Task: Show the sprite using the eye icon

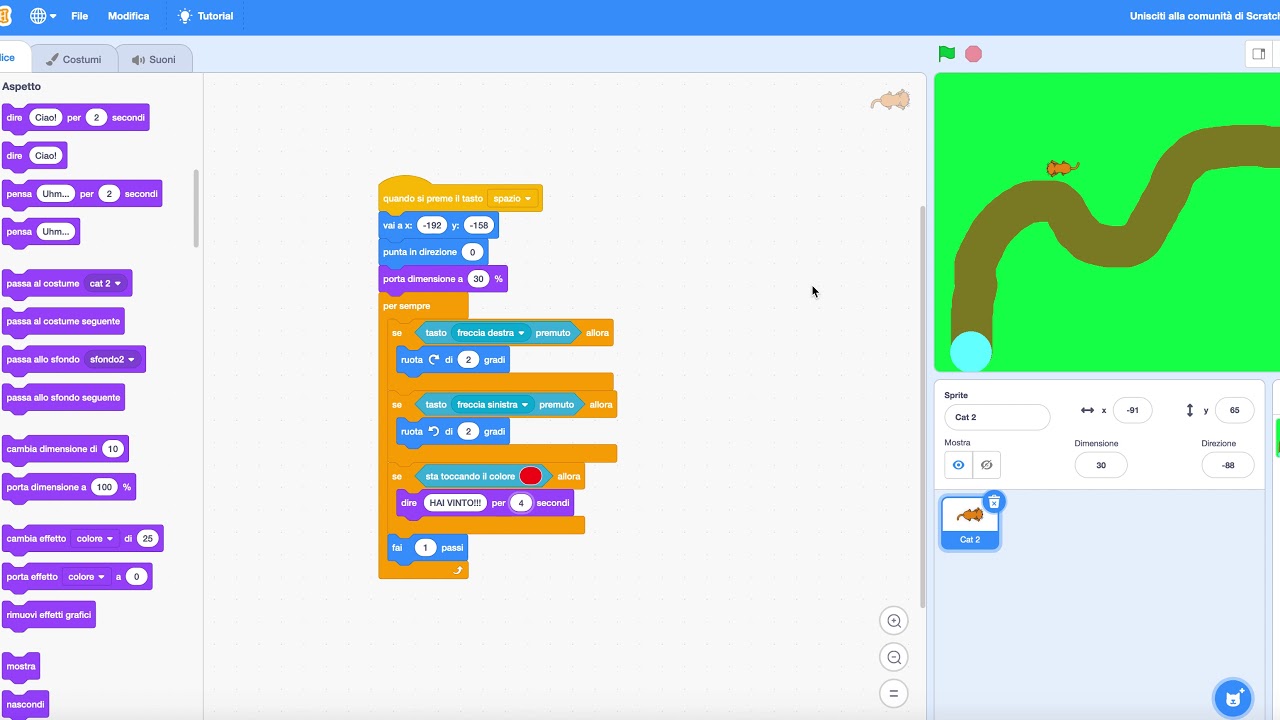Action: pyautogui.click(x=958, y=465)
